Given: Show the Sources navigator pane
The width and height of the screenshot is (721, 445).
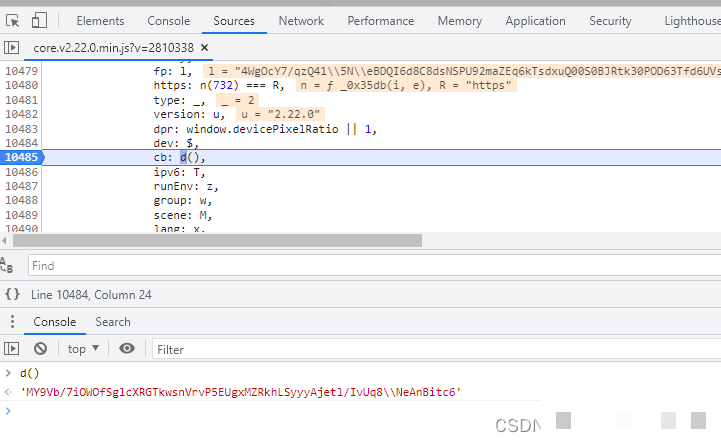Looking at the screenshot, I should 12,47.
